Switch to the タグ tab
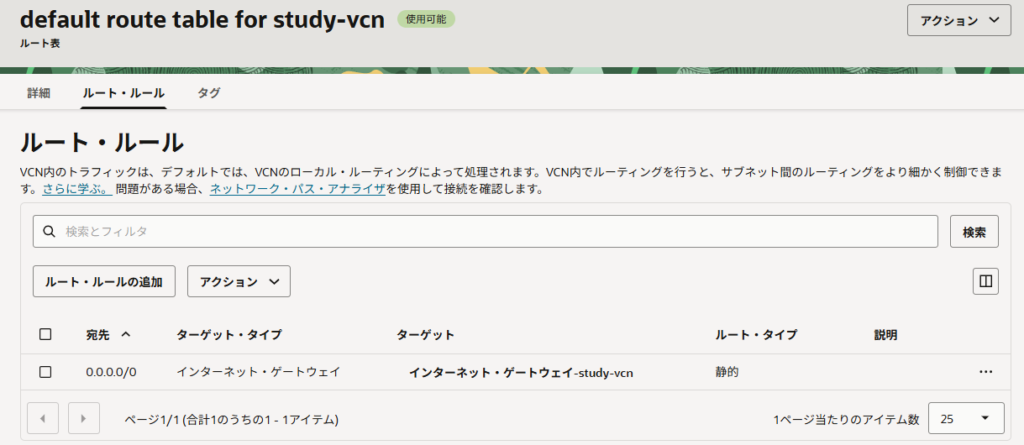Image resolution: width=1024 pixels, height=445 pixels. 209,92
